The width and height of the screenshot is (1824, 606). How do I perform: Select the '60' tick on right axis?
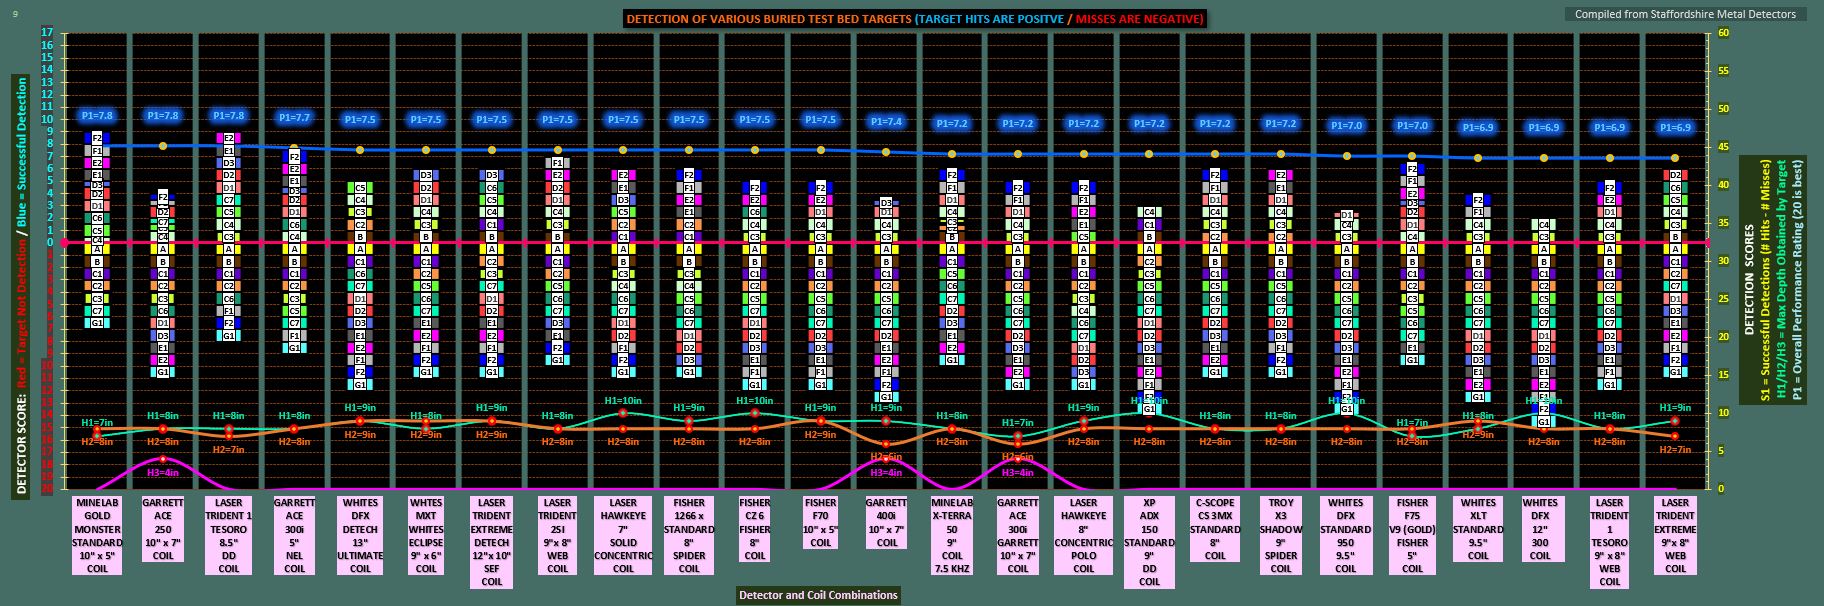[x=1723, y=33]
